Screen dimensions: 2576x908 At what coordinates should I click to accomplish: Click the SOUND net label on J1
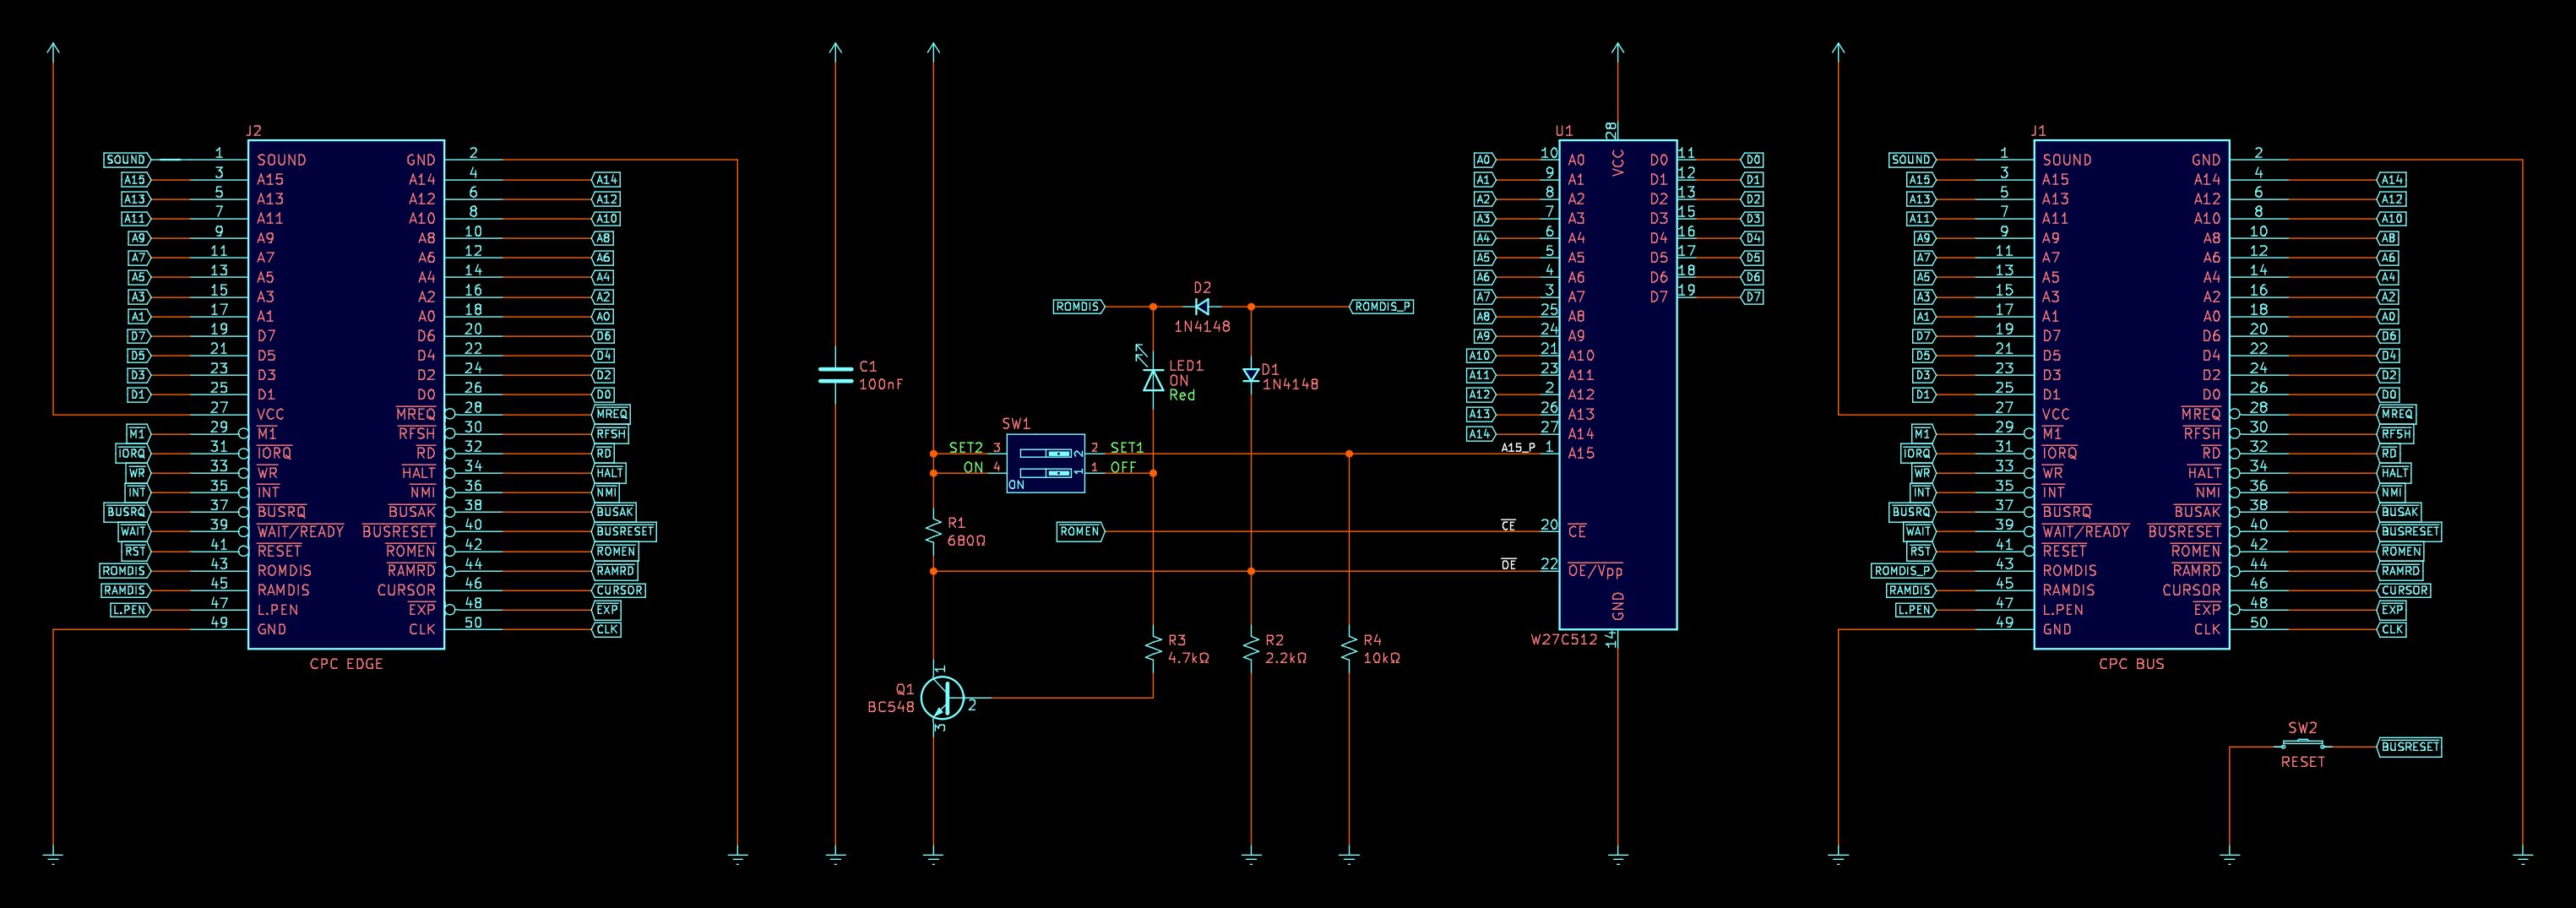[x=1912, y=160]
